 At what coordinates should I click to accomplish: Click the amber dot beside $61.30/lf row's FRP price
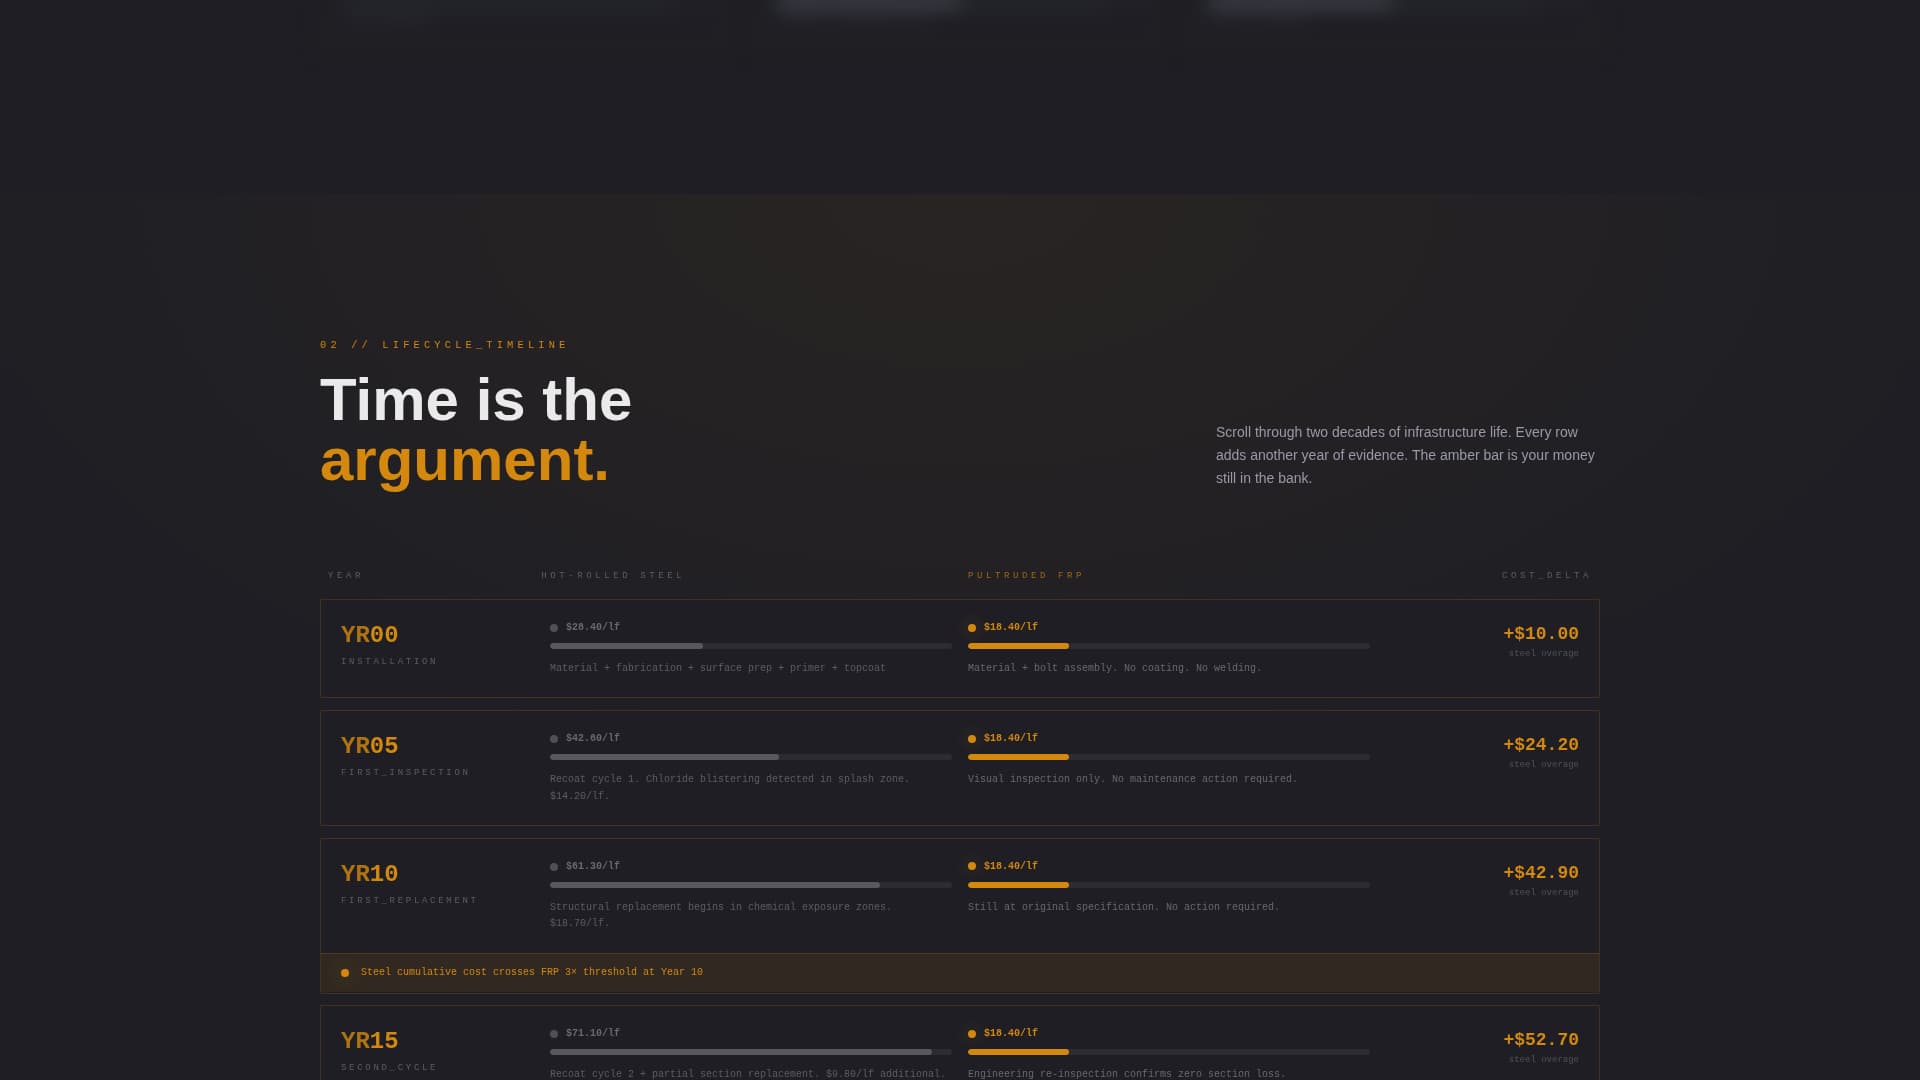coord(973,866)
